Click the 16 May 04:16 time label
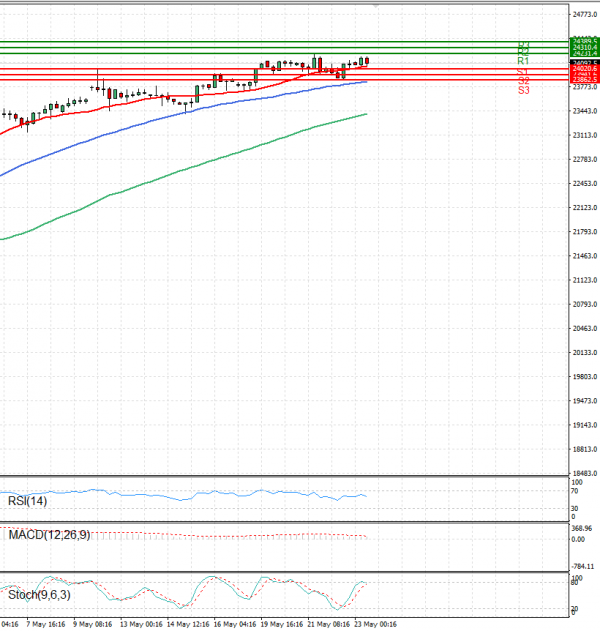Image resolution: width=600 pixels, height=631 pixels. point(235,625)
